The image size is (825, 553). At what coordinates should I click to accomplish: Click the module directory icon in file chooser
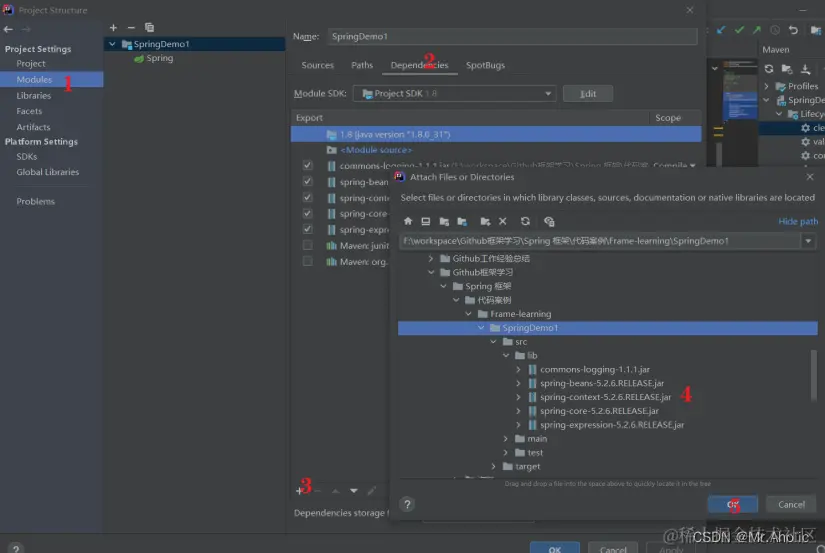tap(462, 221)
